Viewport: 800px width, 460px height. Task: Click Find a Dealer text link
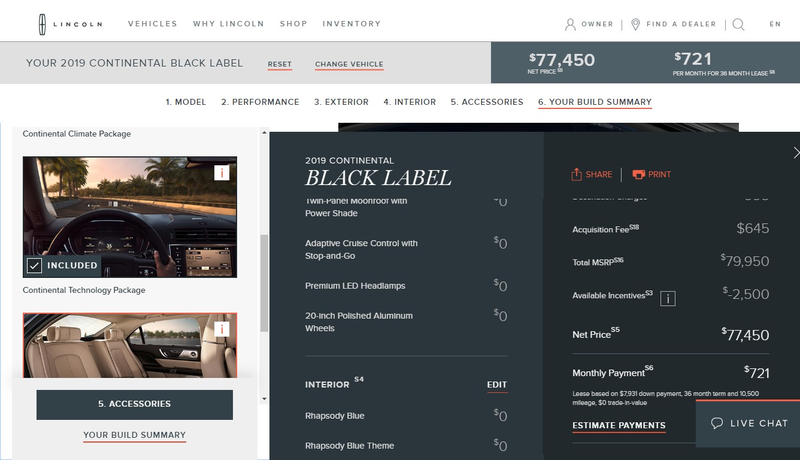(x=681, y=24)
